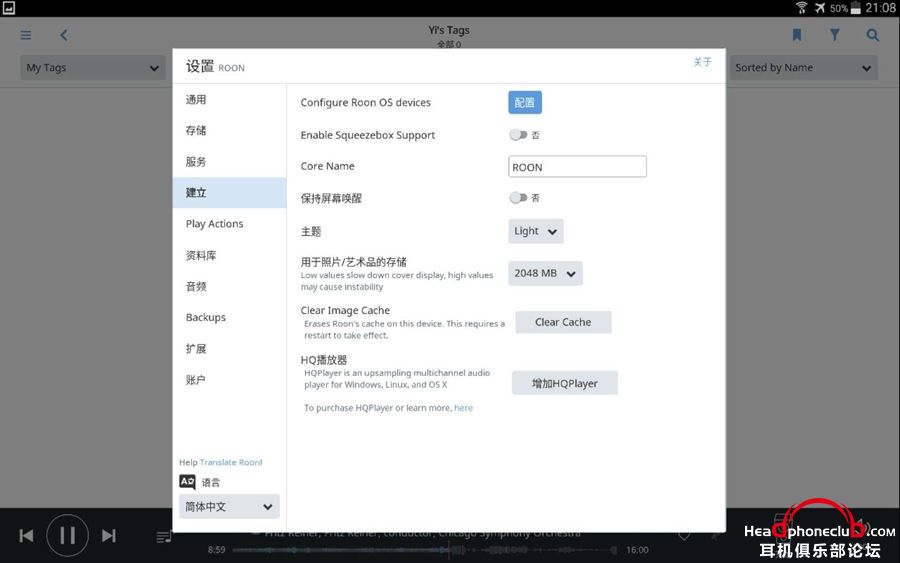Screen dimensions: 900x563
Task: Click the 增加HQPlayer button
Action: point(565,383)
